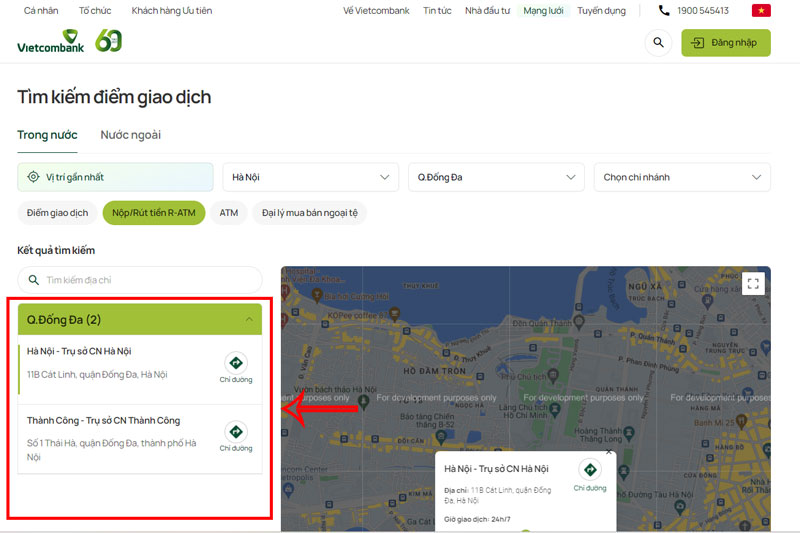Click the Đăng nhập login button
The height and width of the screenshot is (533, 800).
[x=726, y=42]
